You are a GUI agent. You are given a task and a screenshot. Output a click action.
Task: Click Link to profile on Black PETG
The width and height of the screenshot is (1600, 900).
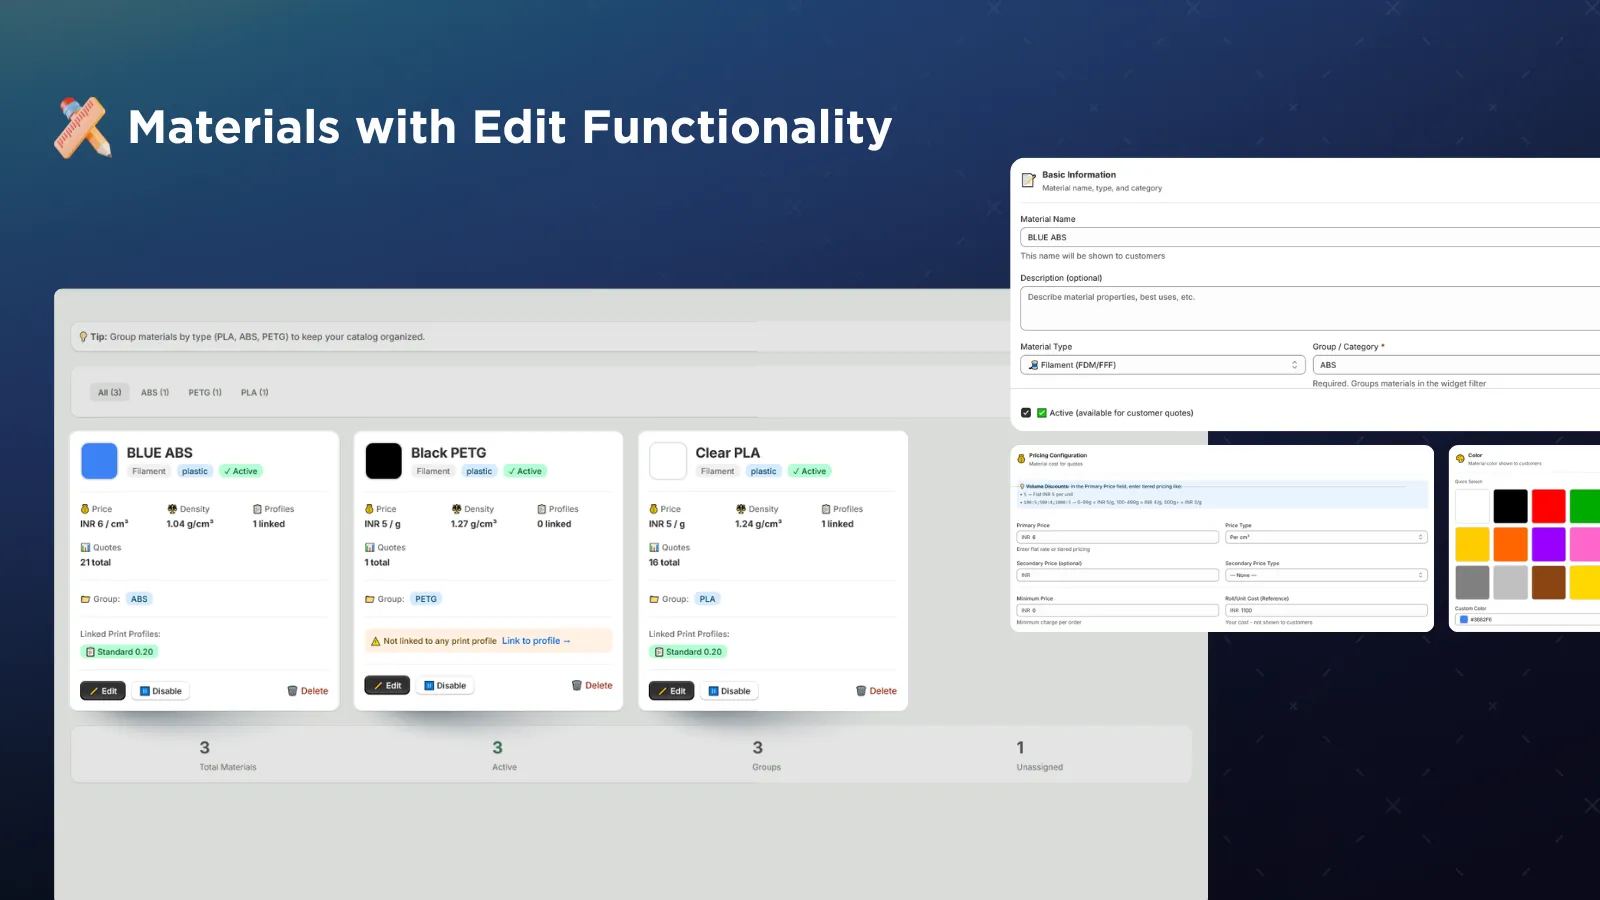(535, 640)
